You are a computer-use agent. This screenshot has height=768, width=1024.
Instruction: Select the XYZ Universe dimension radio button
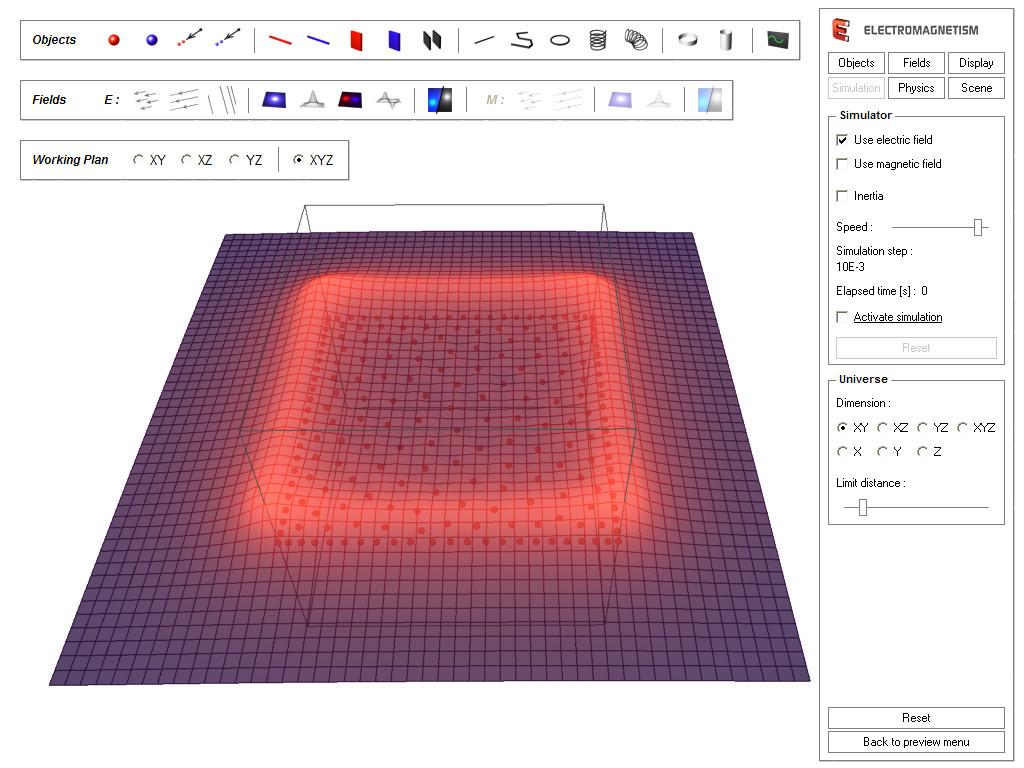pos(962,427)
